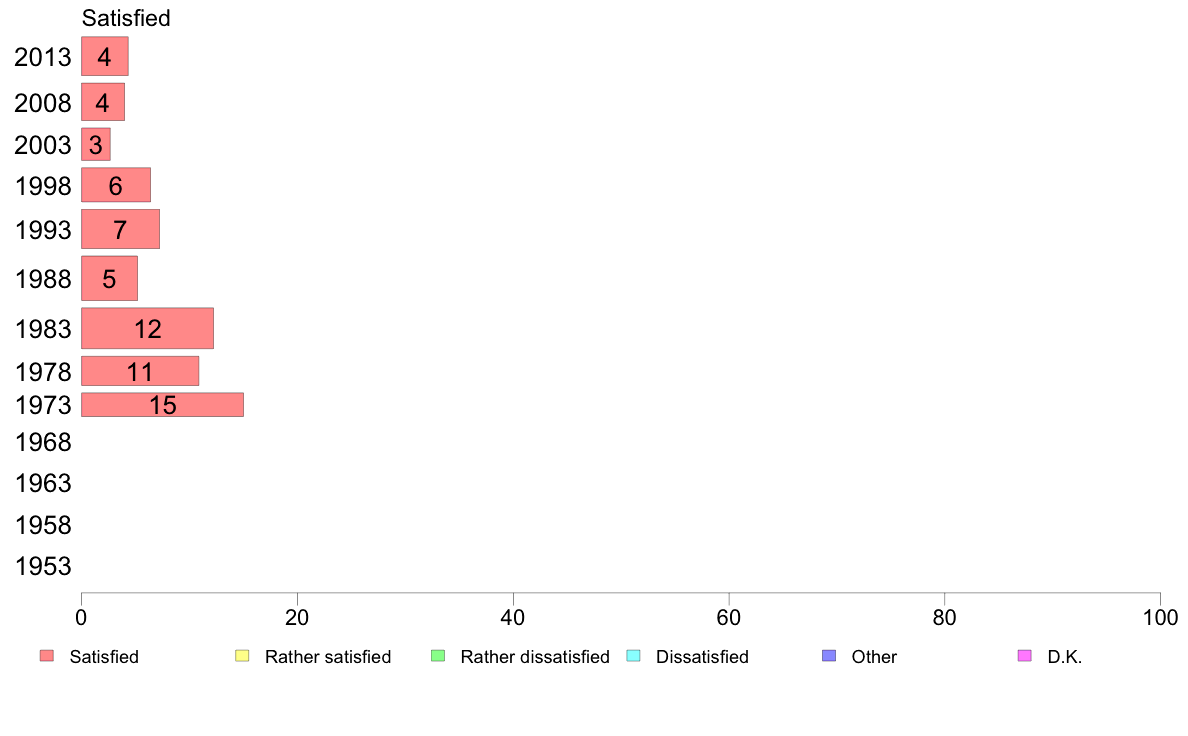Click the 1968 year label
The height and width of the screenshot is (736, 1188).
[43, 442]
